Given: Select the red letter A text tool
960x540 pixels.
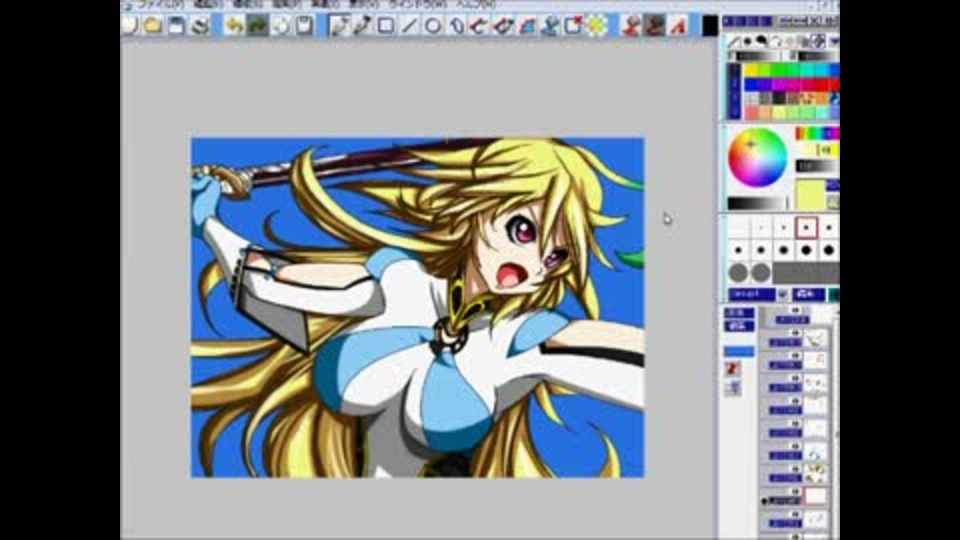Looking at the screenshot, I should click(x=678, y=25).
